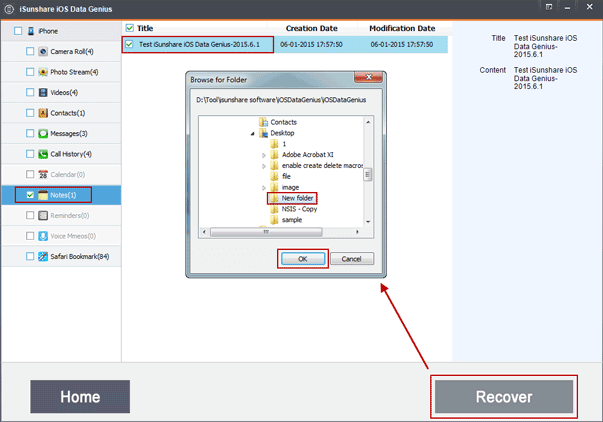Click the NSIS - Copy folder icon
Viewport: 603px width, 422px height.
coord(274,209)
